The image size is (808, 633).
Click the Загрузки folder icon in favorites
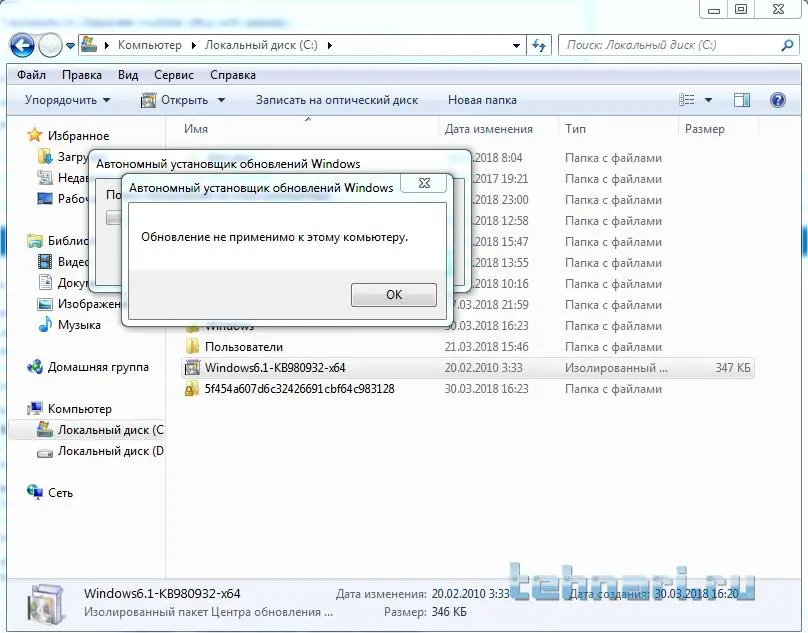tap(45, 156)
